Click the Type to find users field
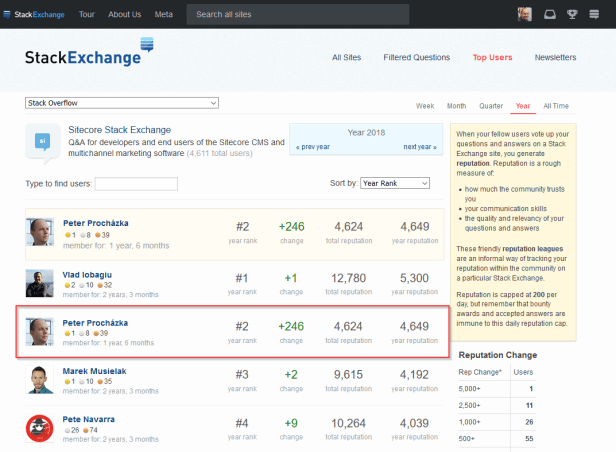 click(x=135, y=184)
